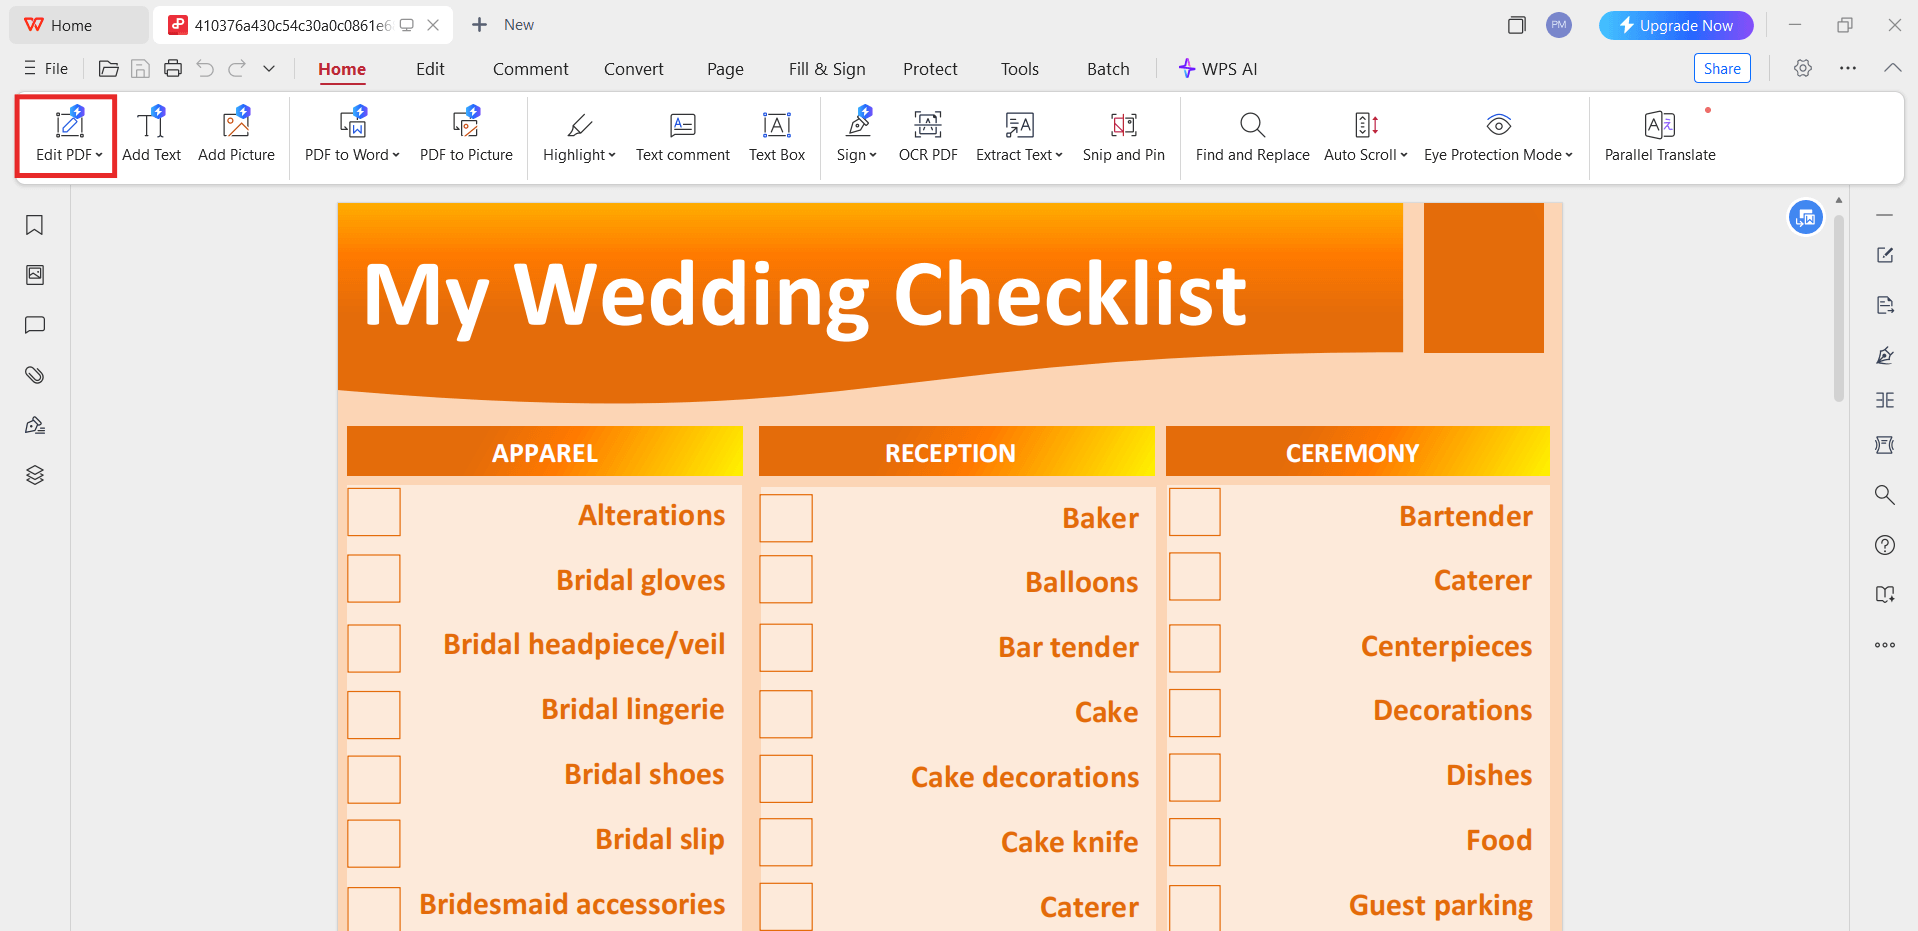Select the Text Box tool

click(x=777, y=135)
